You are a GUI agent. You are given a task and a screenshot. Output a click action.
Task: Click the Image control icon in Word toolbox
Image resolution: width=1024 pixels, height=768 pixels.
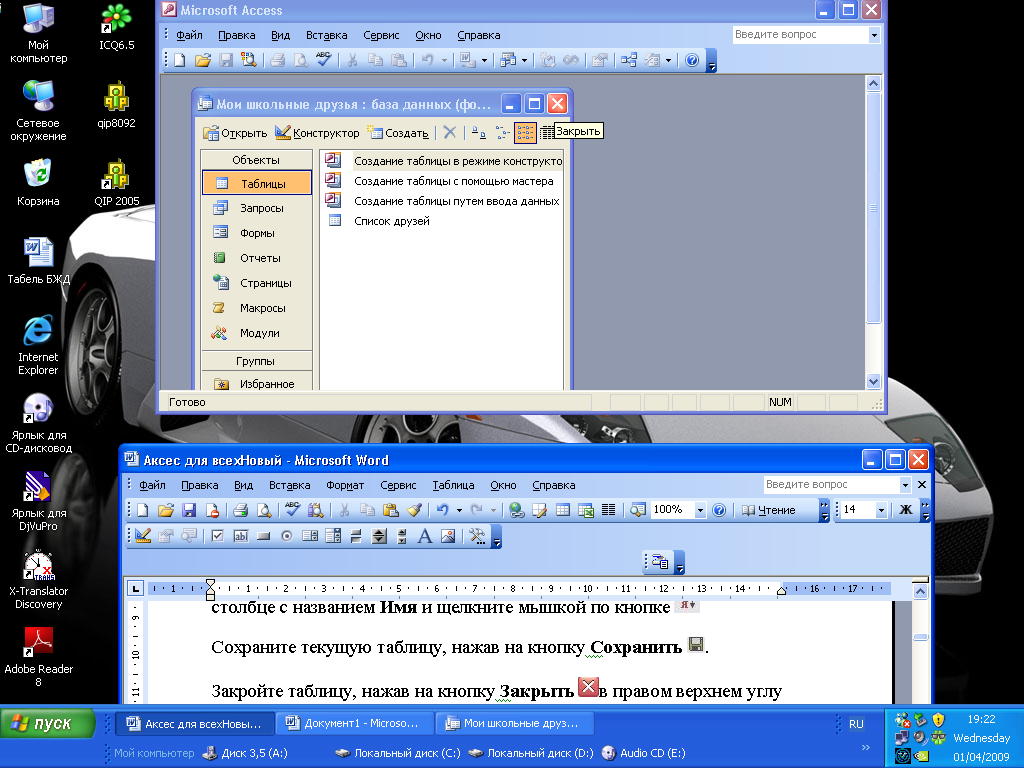pyautogui.click(x=448, y=536)
